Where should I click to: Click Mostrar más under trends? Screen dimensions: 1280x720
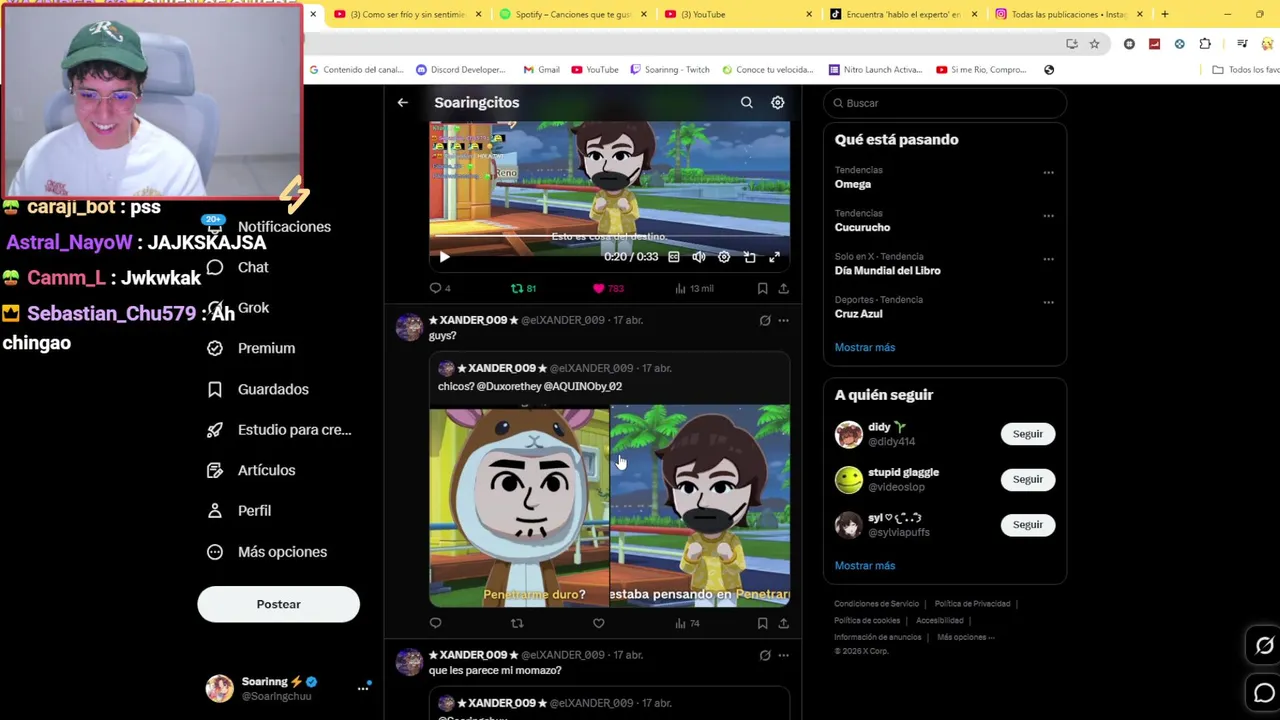(865, 347)
